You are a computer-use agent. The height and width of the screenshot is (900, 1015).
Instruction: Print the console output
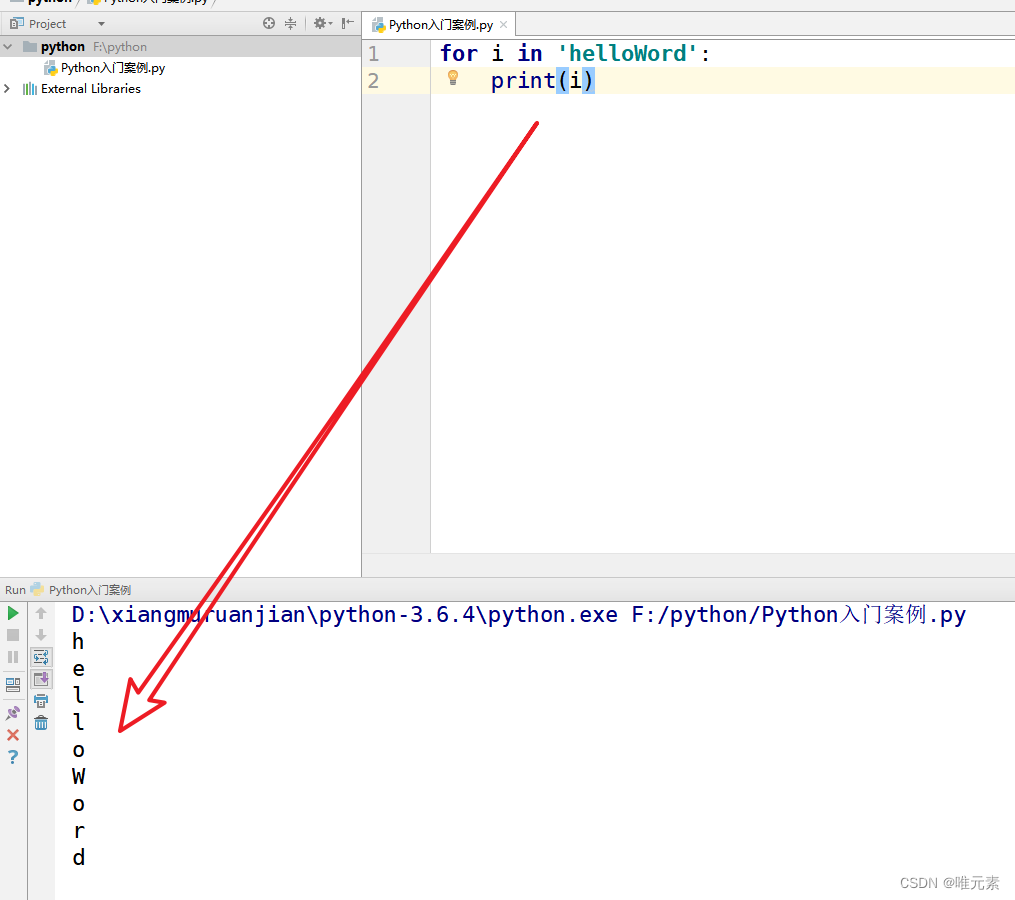click(41, 701)
